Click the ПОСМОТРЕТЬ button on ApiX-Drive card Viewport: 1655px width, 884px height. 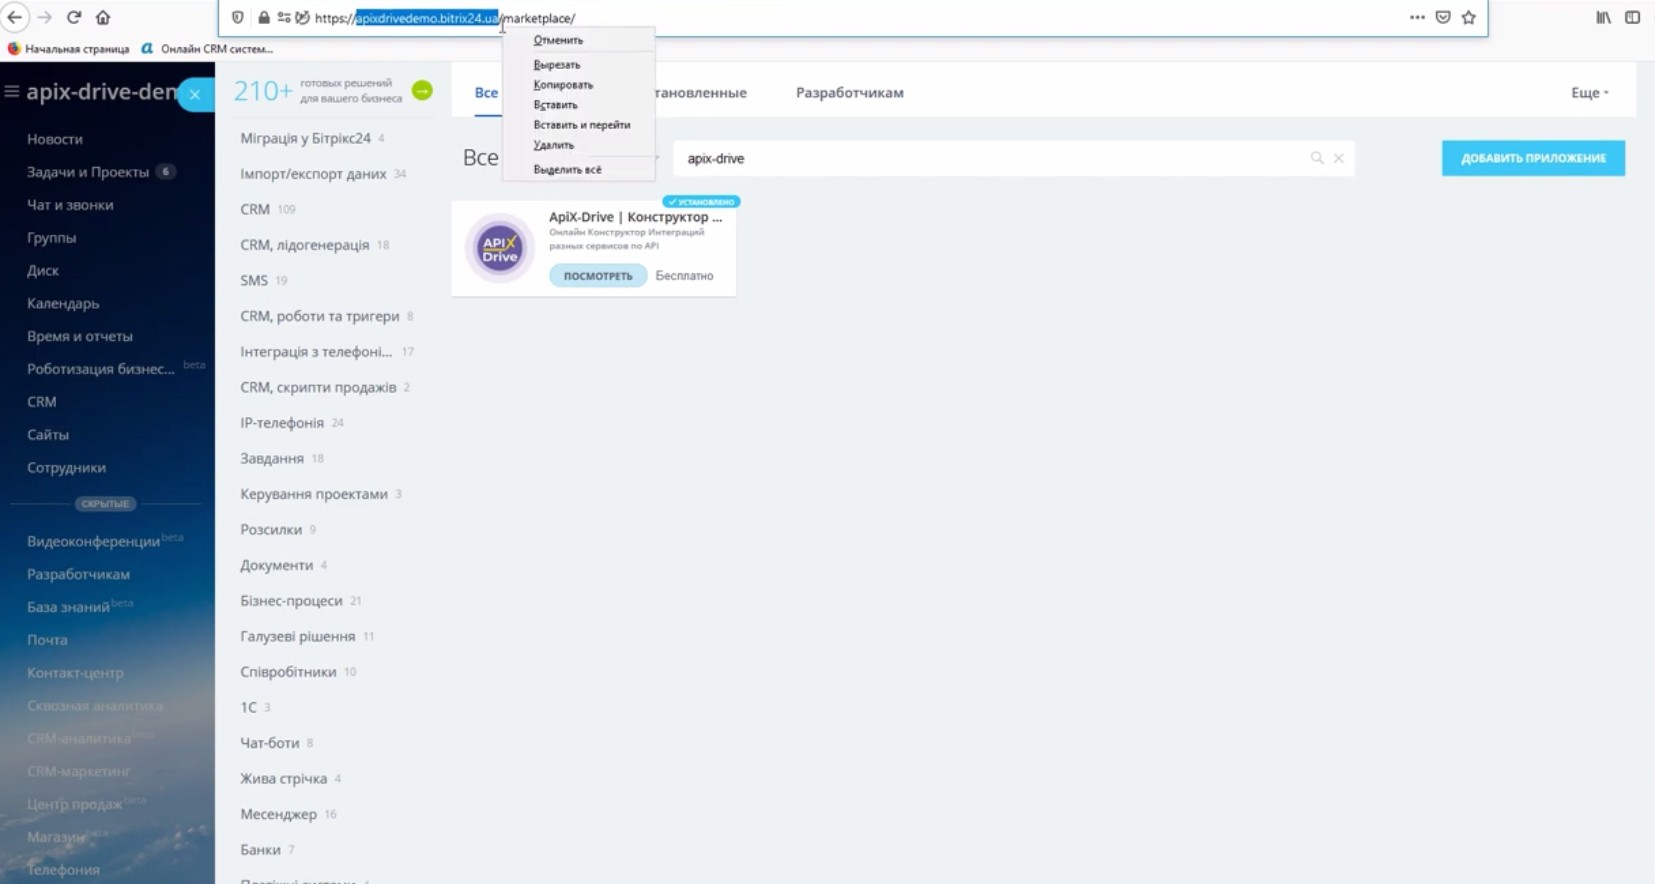pos(598,276)
